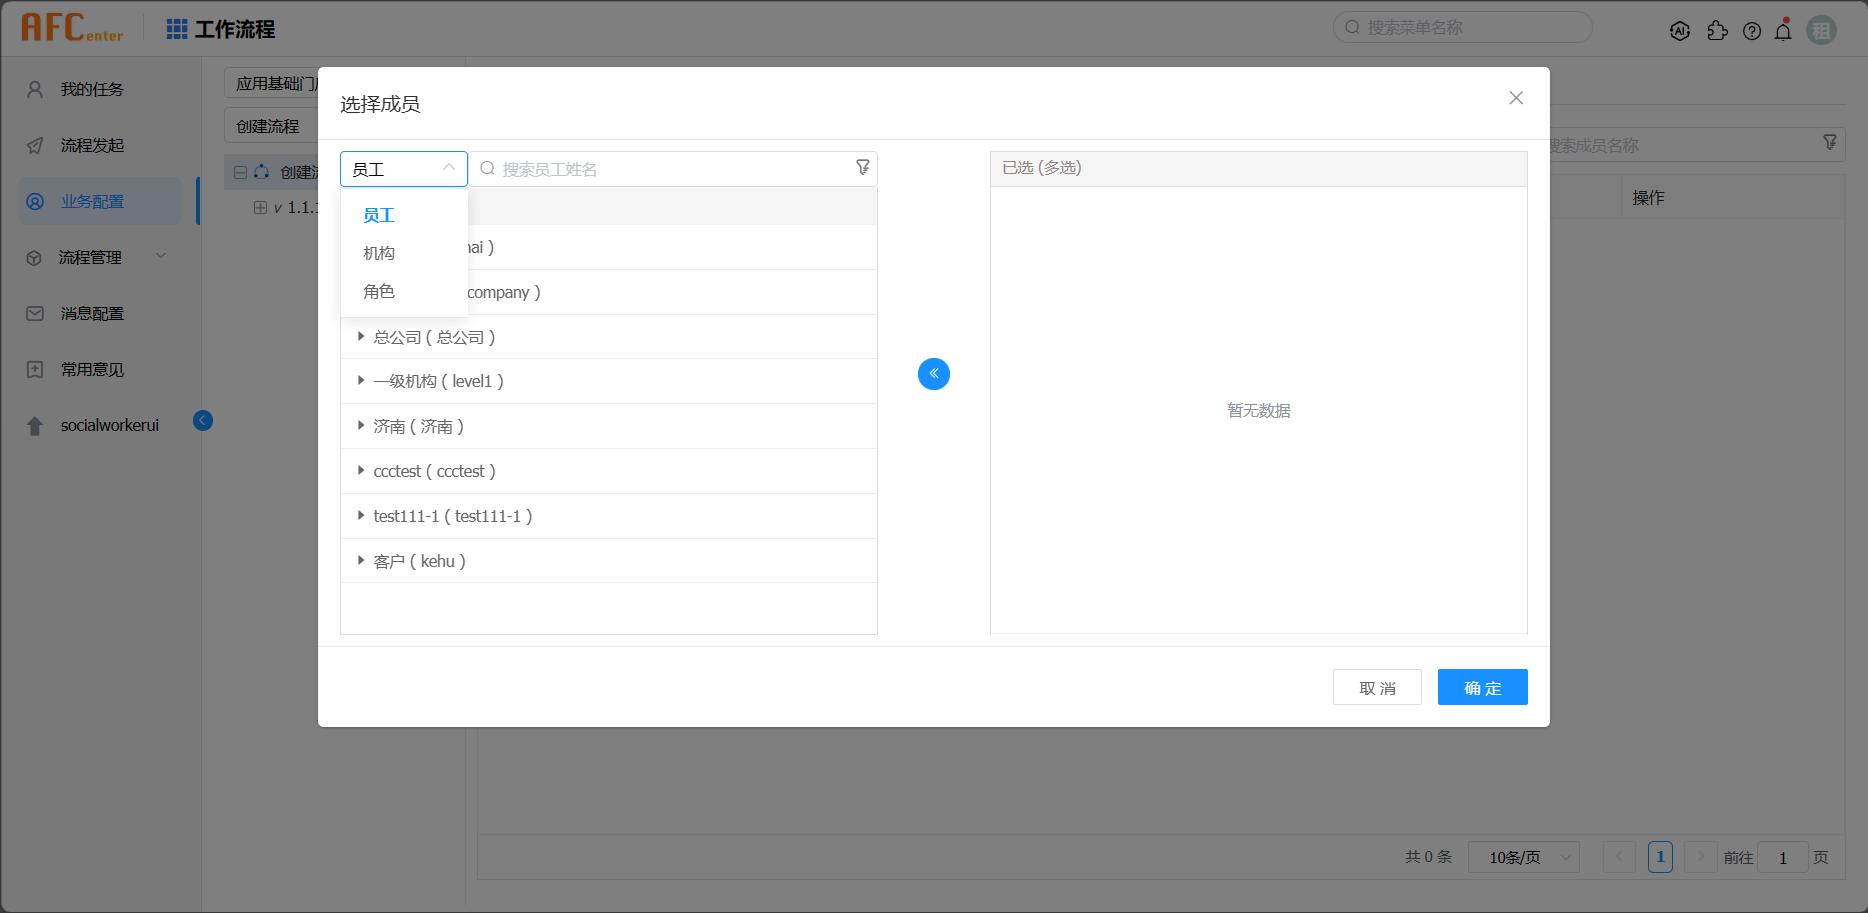Screen dimensions: 1868x913
Task: Click the double-arrow transfer button
Action: click(933, 374)
